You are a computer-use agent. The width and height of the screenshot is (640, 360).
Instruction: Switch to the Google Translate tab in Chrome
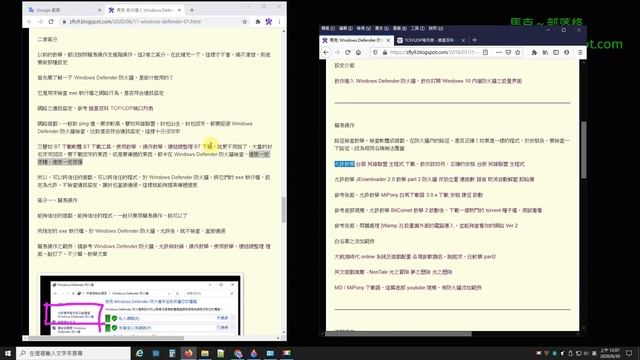pos(64,10)
